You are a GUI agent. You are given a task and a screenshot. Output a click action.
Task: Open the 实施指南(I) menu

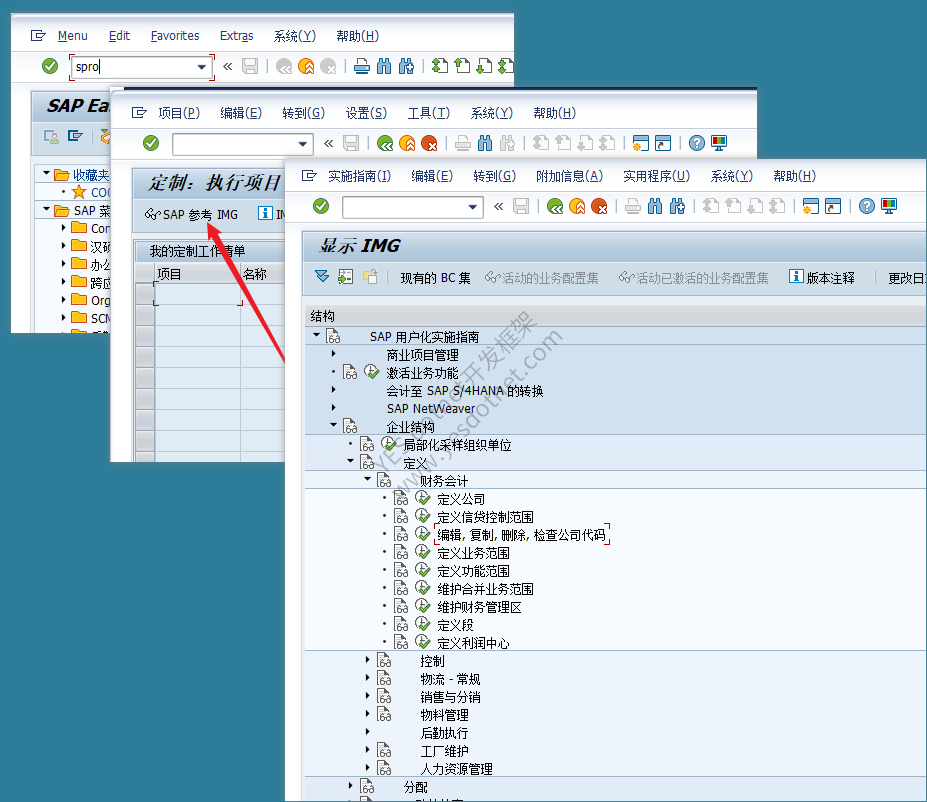(359, 176)
